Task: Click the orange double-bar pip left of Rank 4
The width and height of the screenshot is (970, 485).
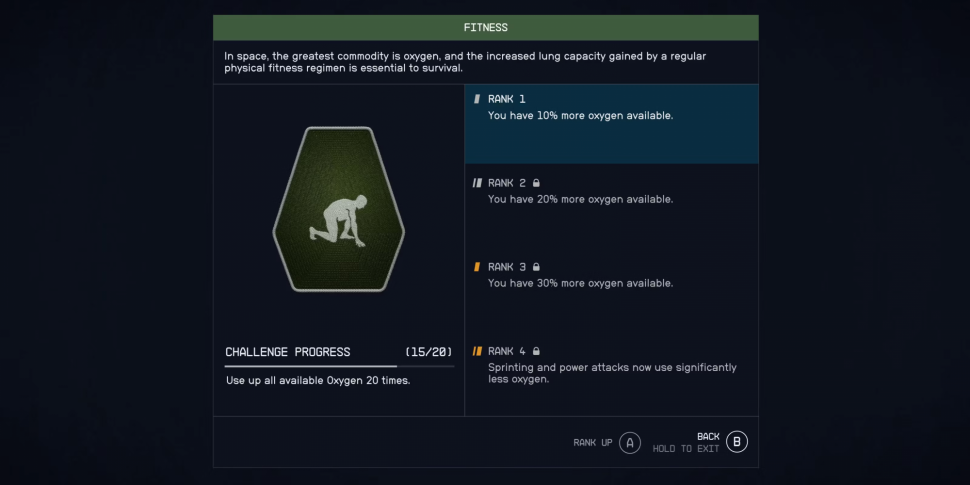Action: coord(477,351)
